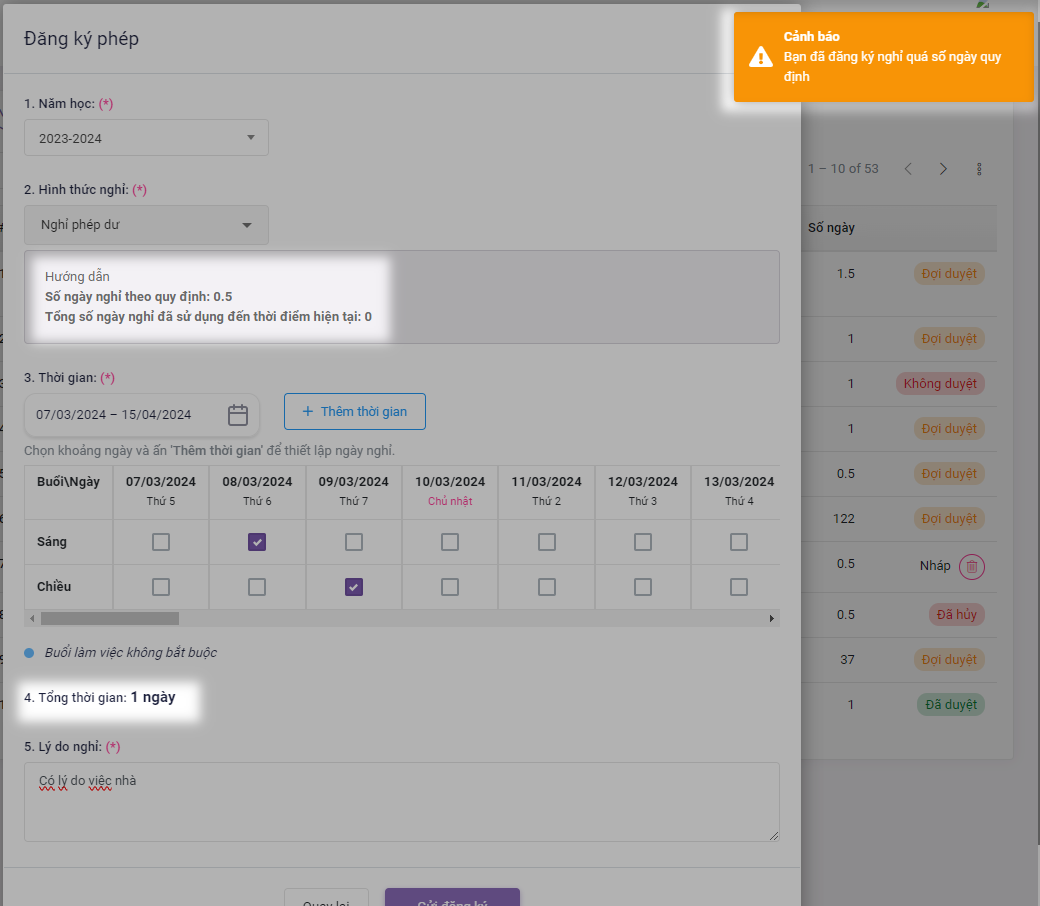Click the Thêm thời gian button
Viewport: 1040px width, 906px height.
pyautogui.click(x=355, y=412)
